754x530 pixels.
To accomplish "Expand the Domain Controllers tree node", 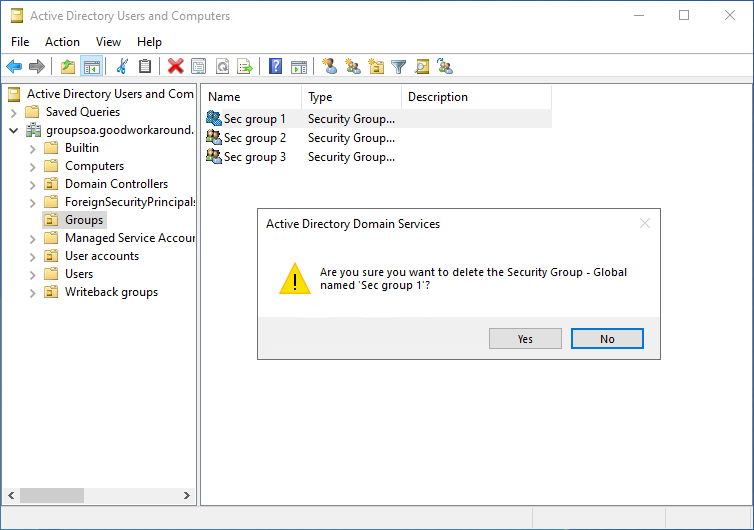I will point(33,184).
